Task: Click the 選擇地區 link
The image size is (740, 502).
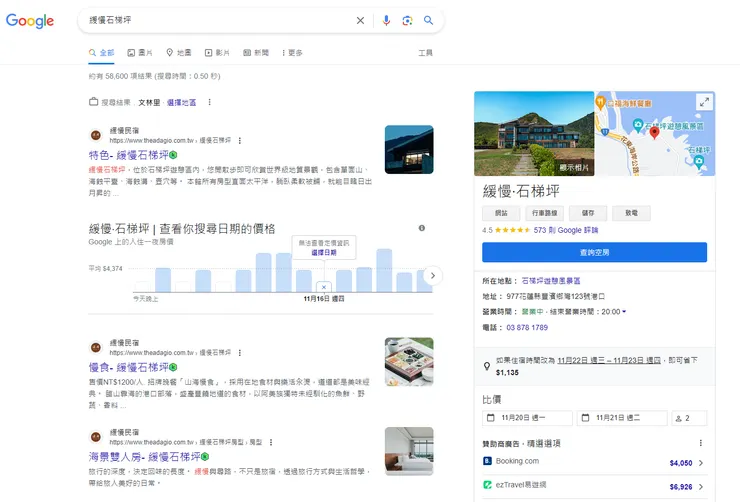Action: pos(181,102)
